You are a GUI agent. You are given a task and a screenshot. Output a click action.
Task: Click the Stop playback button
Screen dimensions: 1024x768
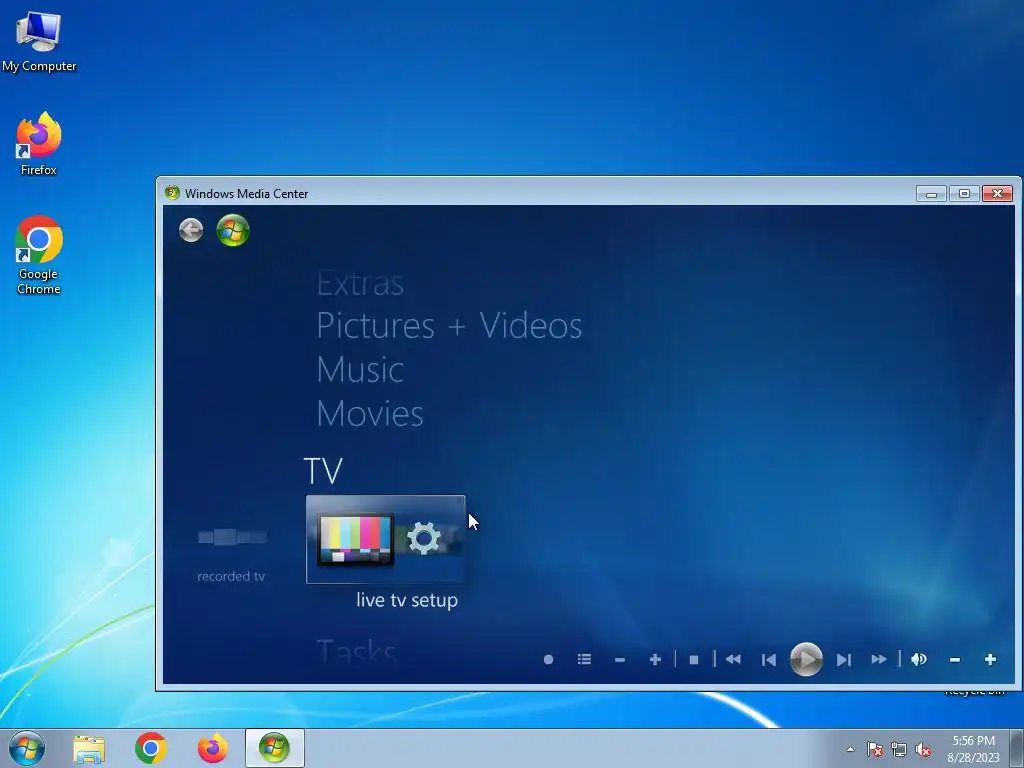[694, 660]
